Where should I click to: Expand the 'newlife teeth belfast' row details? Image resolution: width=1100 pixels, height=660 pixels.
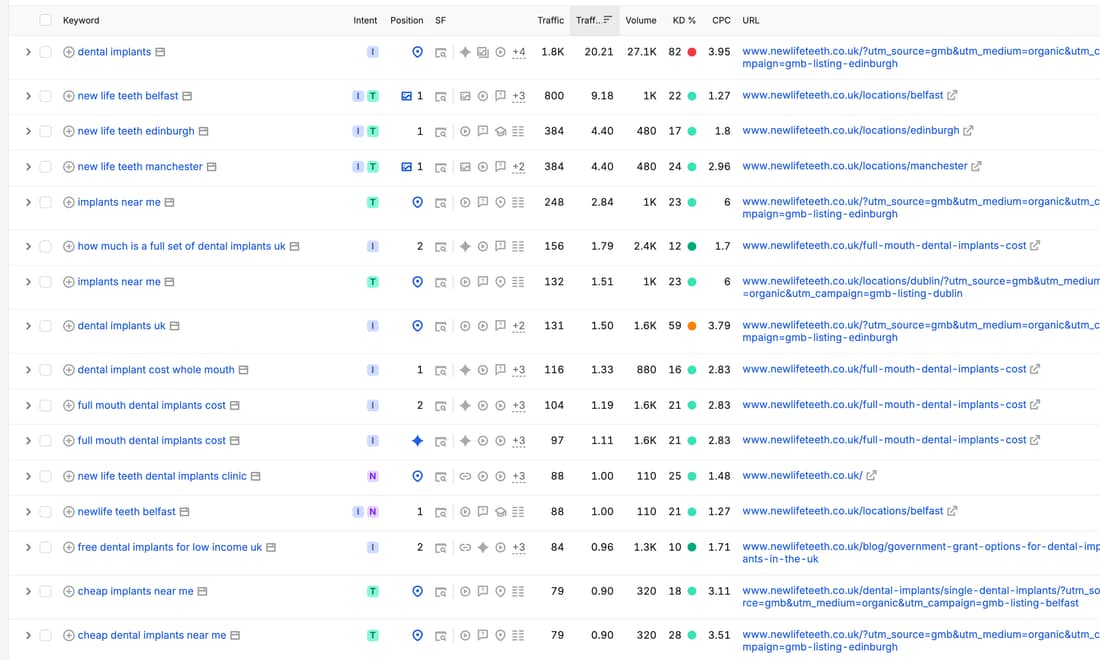[28, 512]
